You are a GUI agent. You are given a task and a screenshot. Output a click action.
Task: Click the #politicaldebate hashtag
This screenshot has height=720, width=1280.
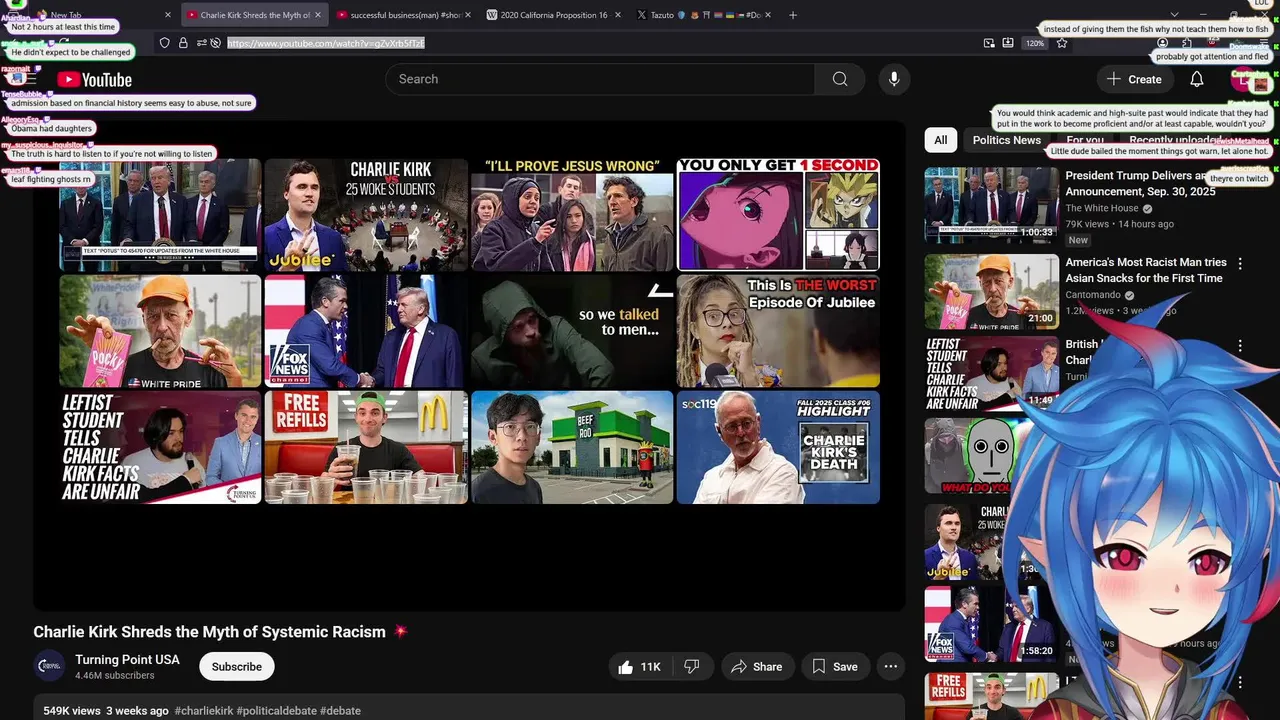click(x=276, y=711)
